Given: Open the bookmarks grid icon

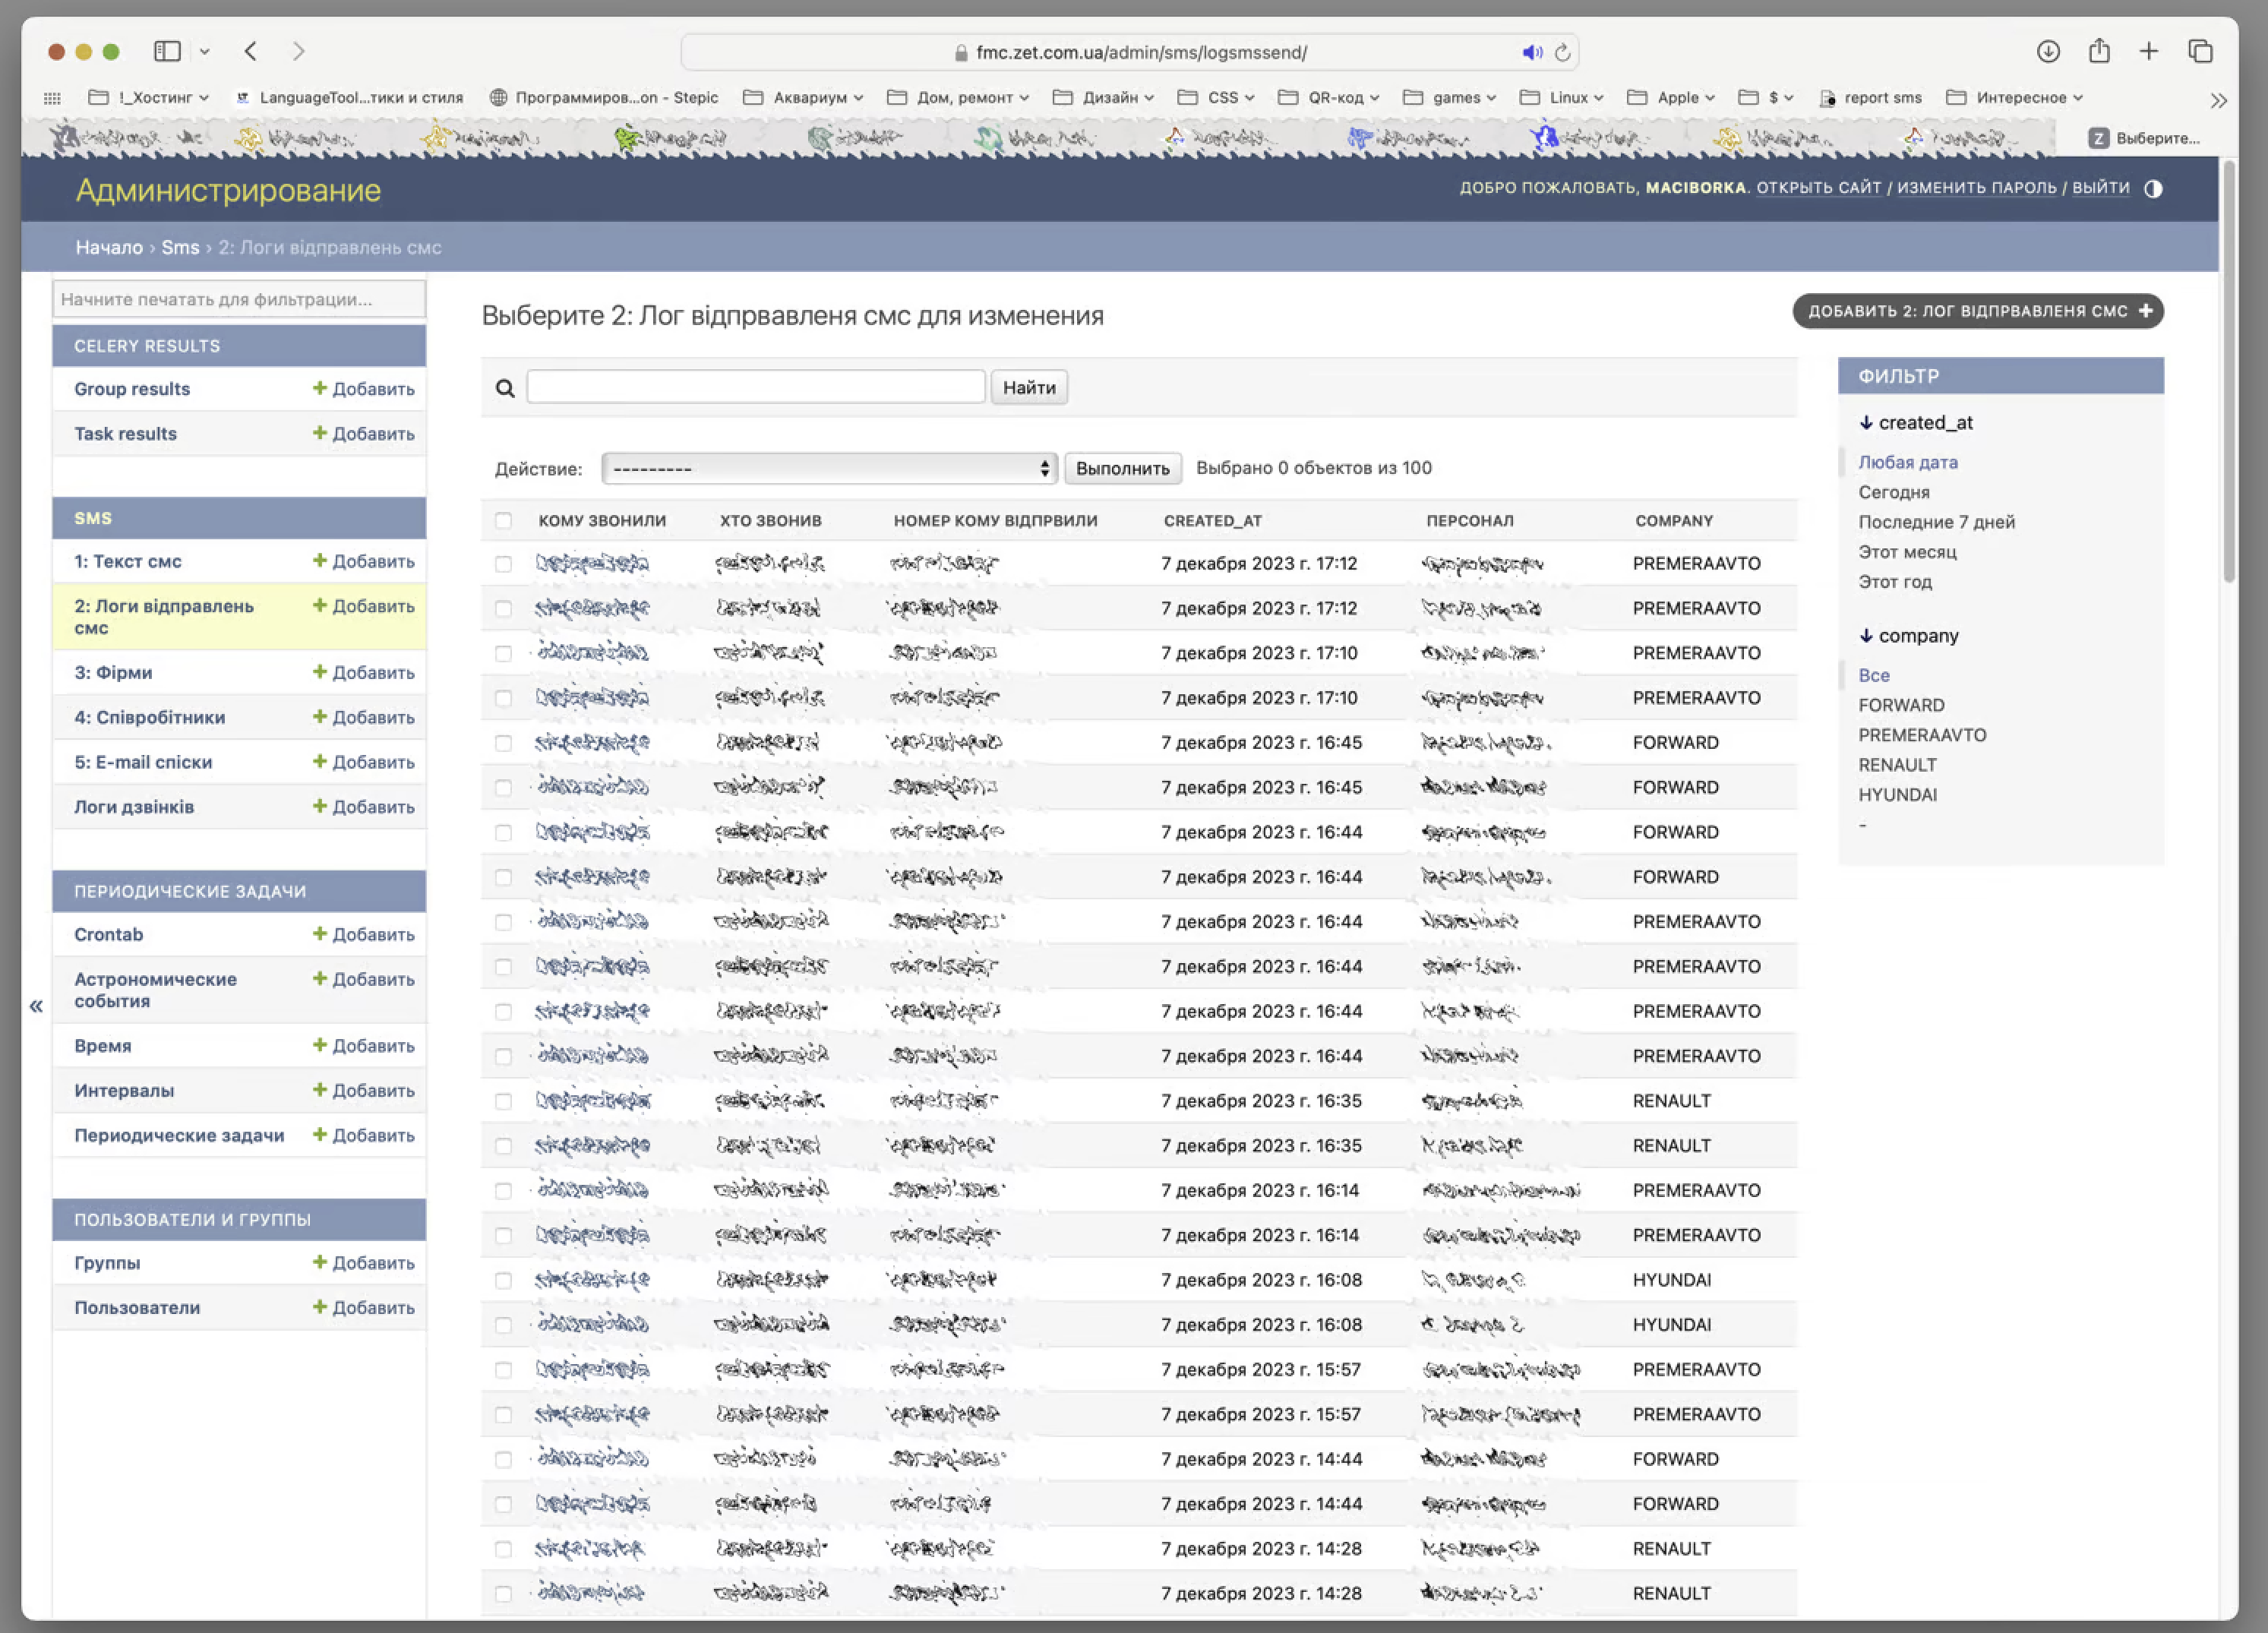Looking at the screenshot, I should pos(52,98).
